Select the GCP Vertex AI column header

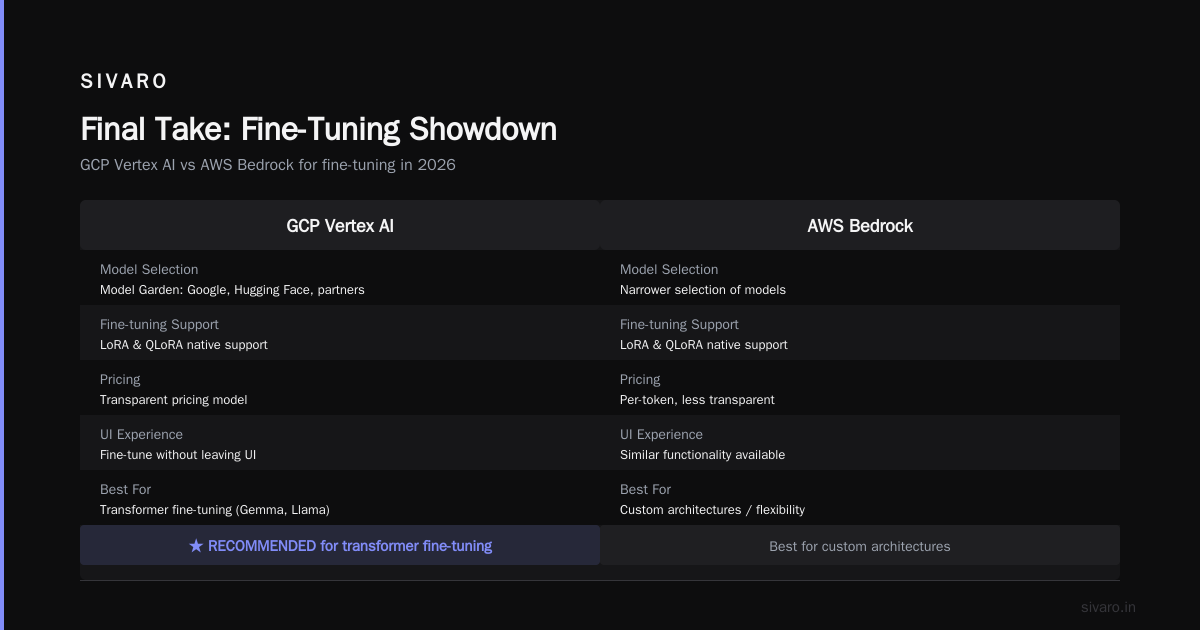tap(340, 225)
